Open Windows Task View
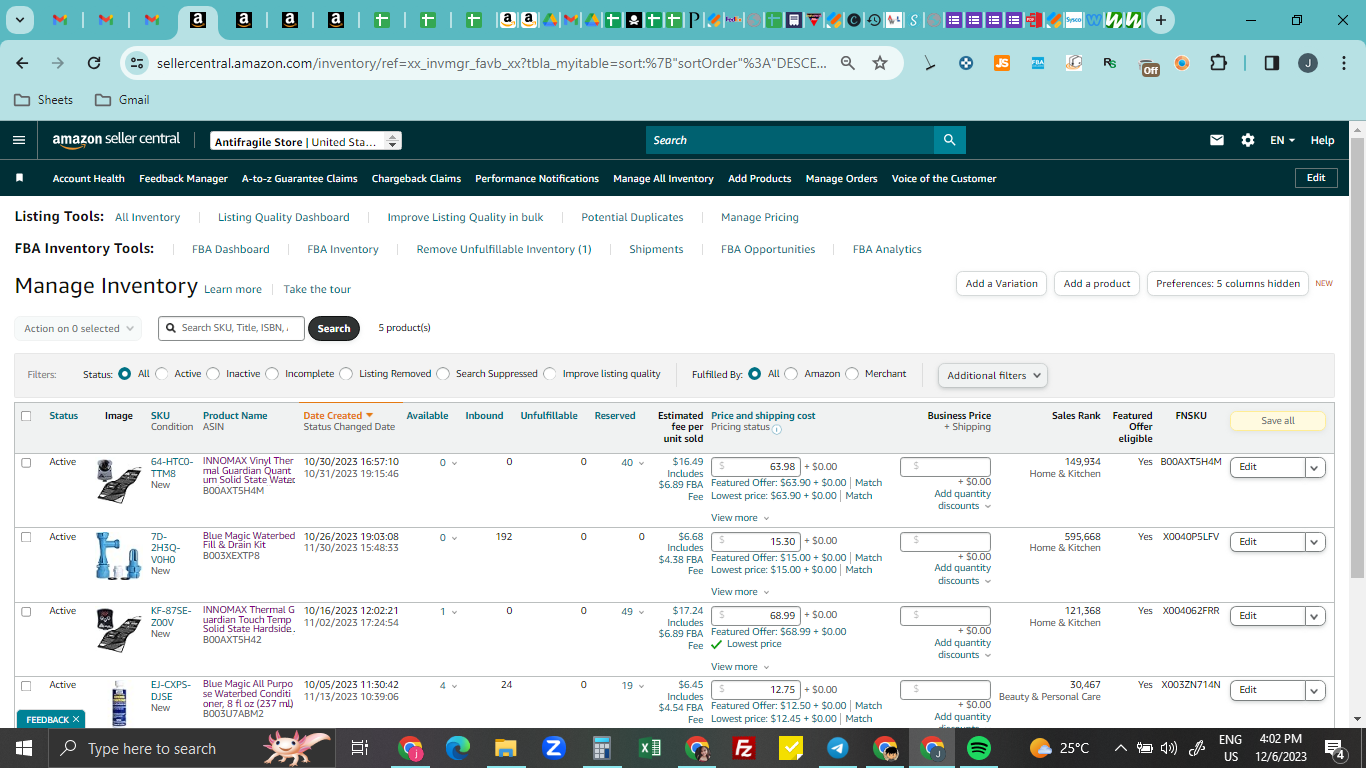This screenshot has height=768, width=1366. pyautogui.click(x=361, y=748)
